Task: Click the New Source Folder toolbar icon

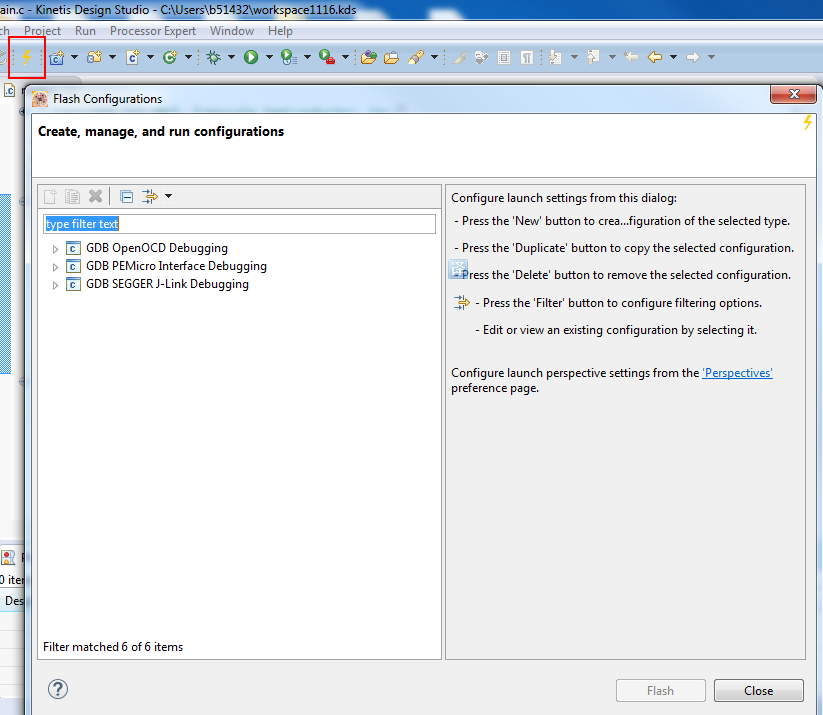Action: [94, 57]
